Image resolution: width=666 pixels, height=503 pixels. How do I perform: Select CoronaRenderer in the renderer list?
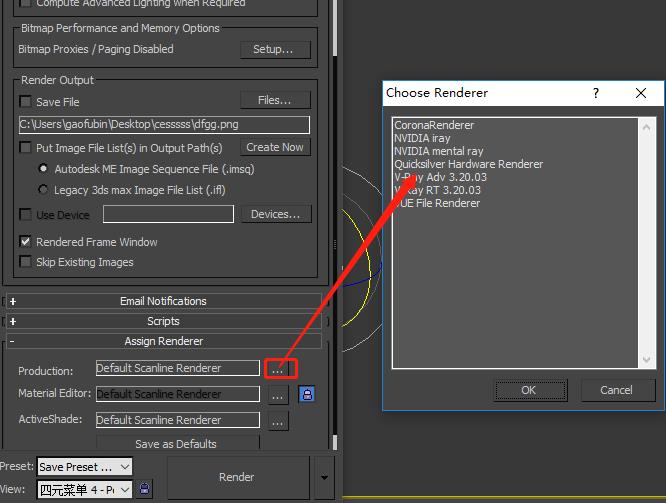point(434,125)
